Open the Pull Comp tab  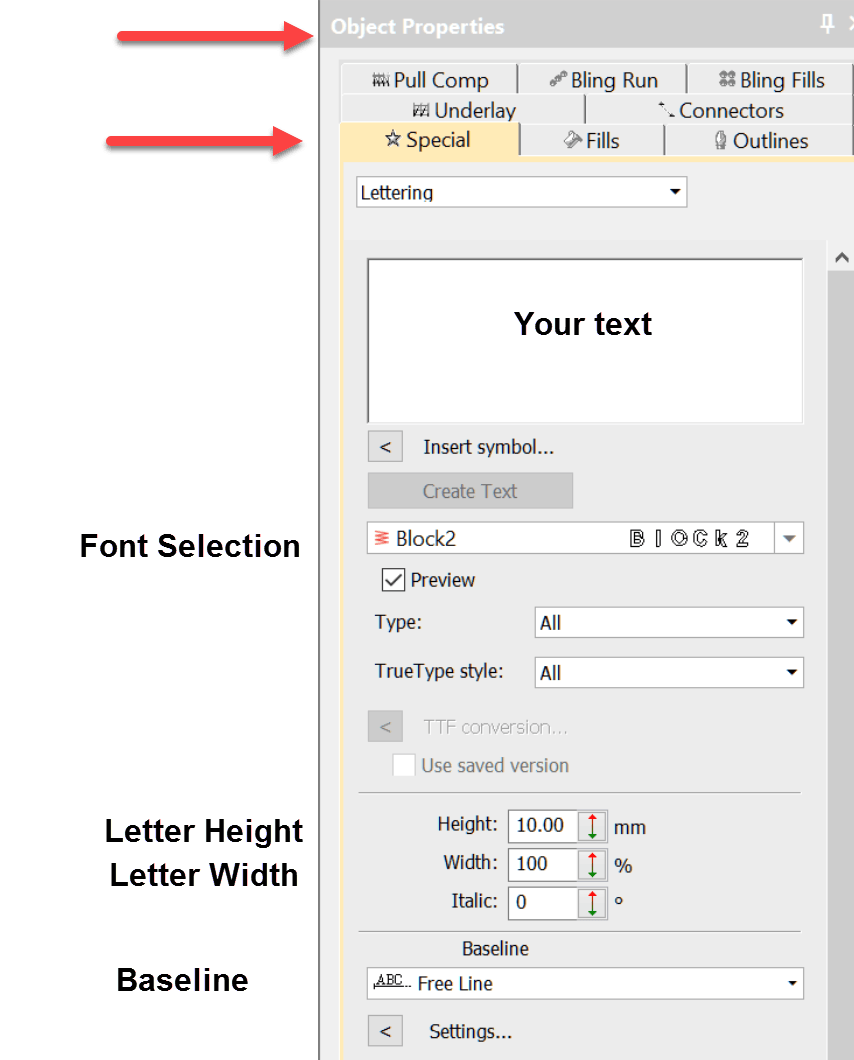click(429, 80)
